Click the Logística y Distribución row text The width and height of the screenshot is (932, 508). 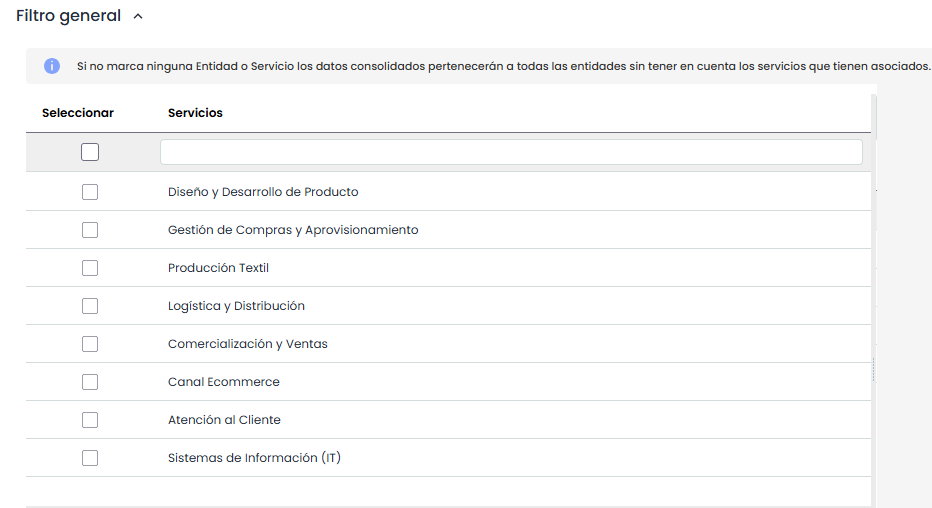click(236, 306)
